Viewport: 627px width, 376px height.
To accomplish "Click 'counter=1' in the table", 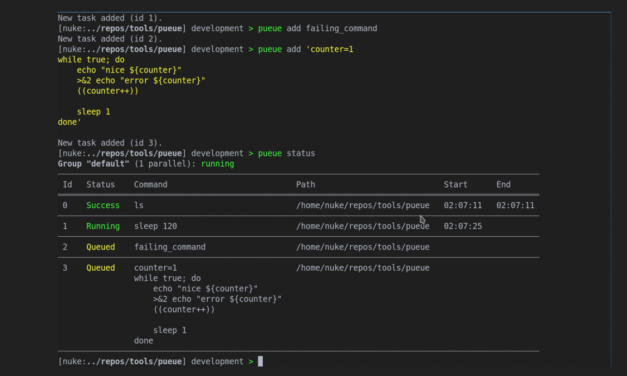I will tap(155, 268).
